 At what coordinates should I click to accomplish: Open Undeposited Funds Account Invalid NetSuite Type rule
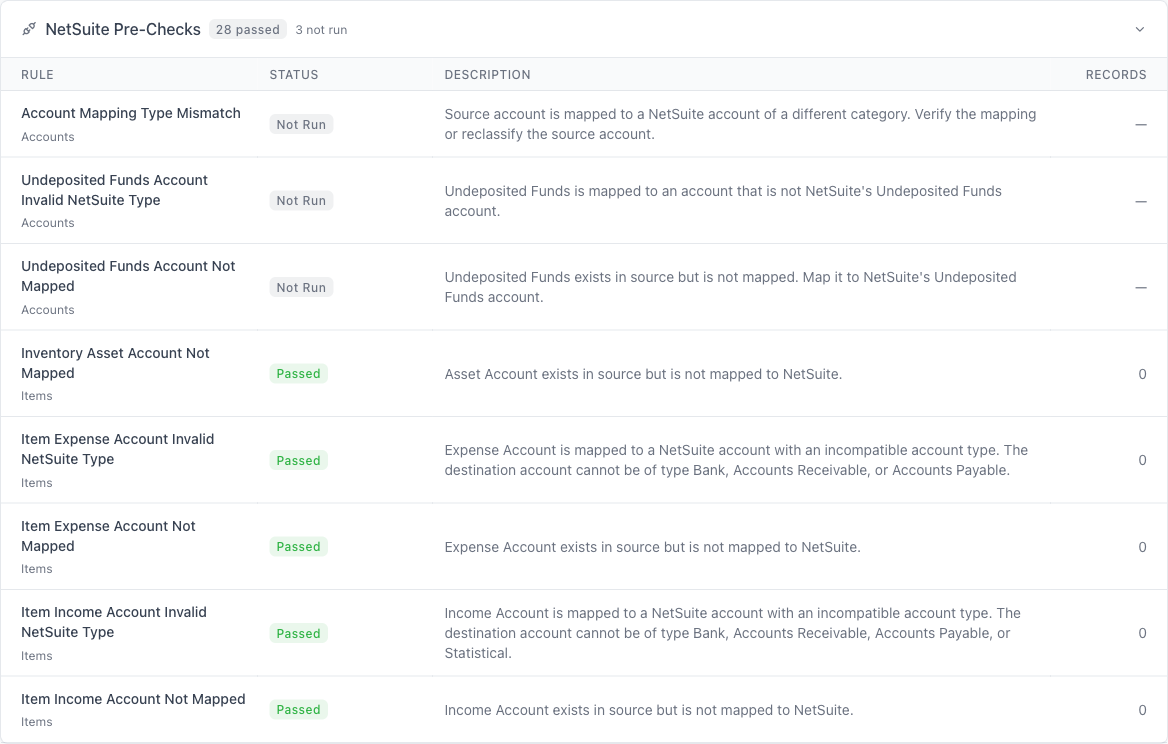[x=114, y=190]
